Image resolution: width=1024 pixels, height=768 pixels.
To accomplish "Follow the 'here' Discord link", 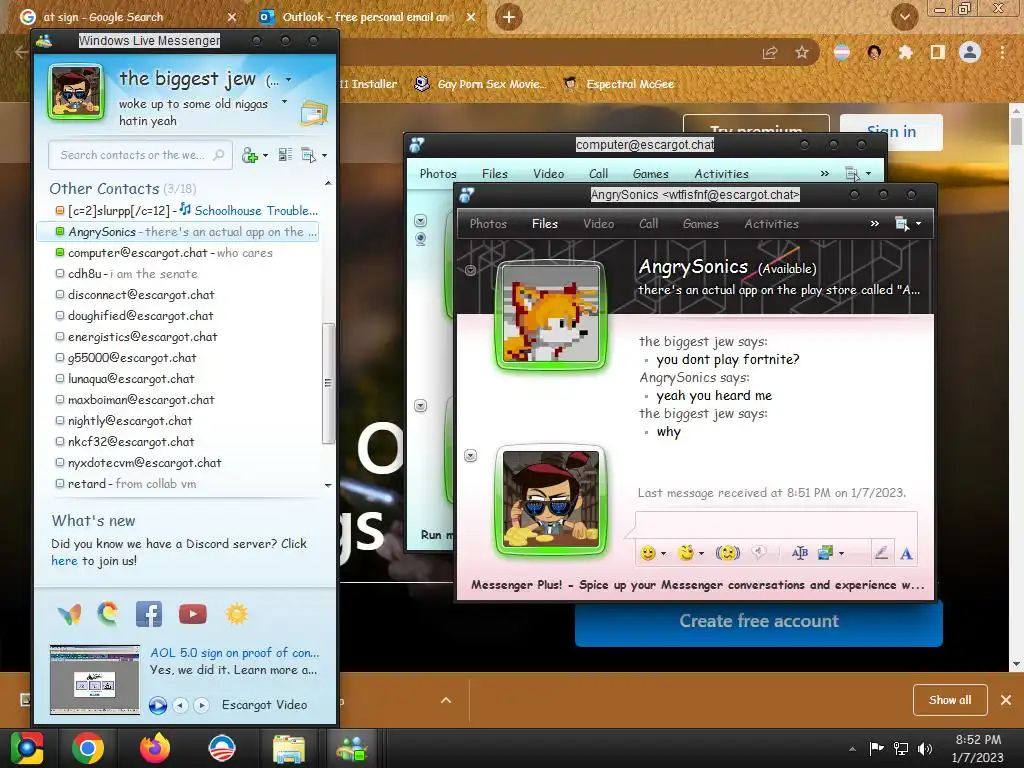I will 64,561.
